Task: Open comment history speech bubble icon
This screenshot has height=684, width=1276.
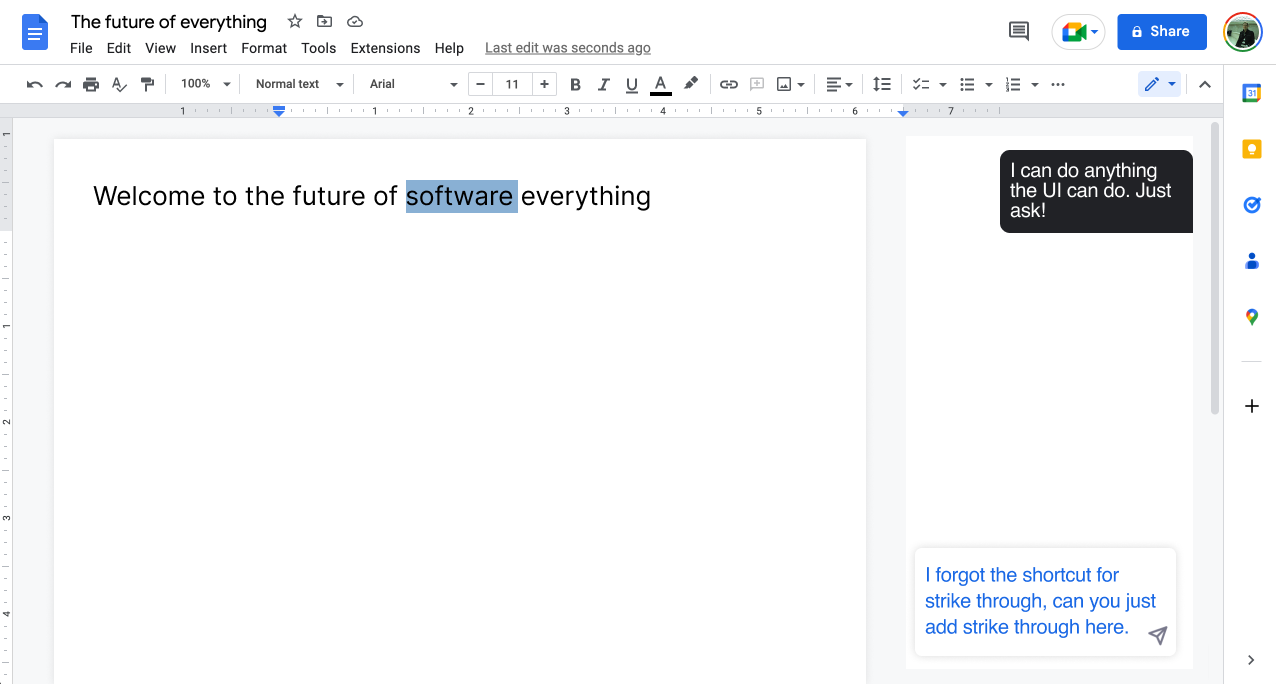Action: 1019,31
